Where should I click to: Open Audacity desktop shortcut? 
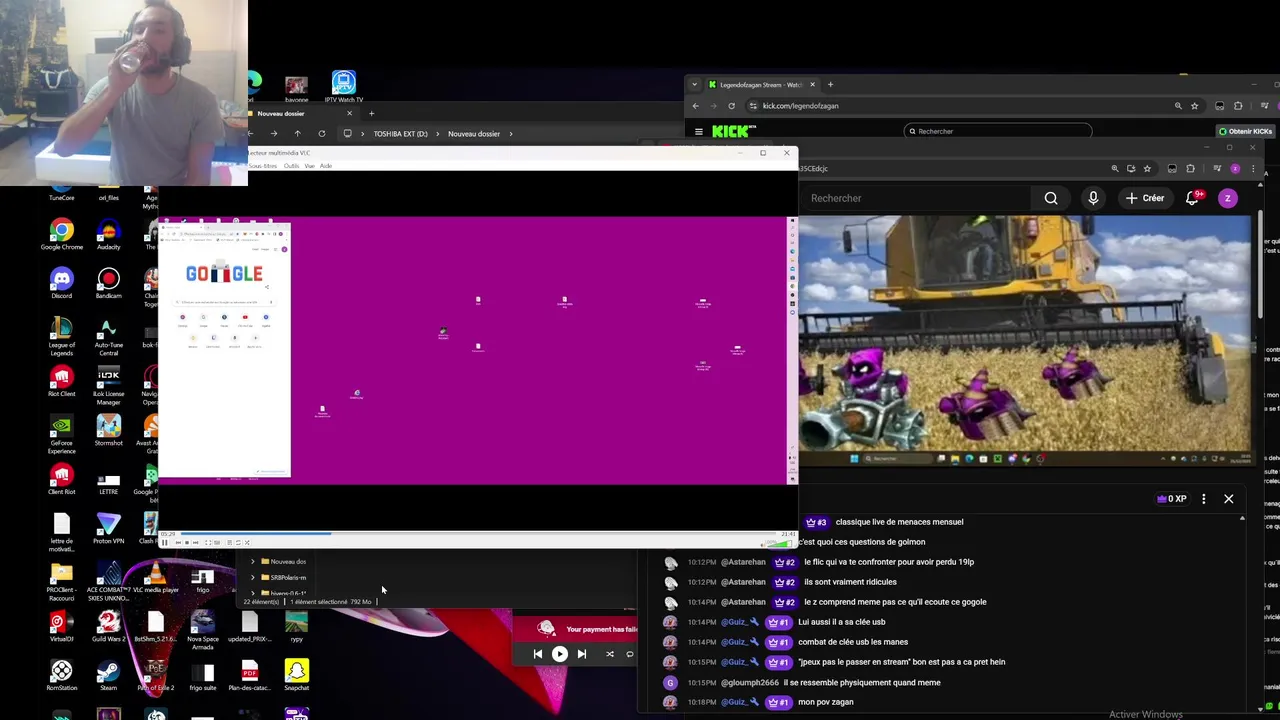coord(109,235)
